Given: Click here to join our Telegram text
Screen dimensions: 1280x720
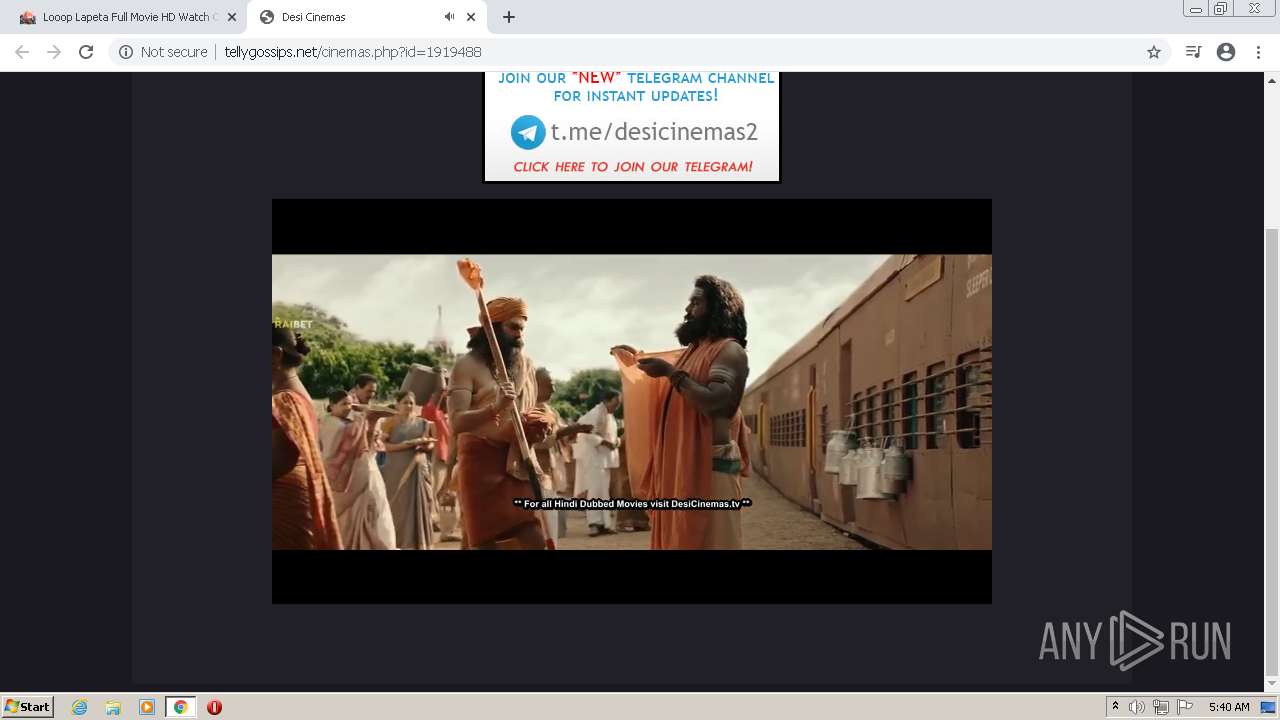Looking at the screenshot, I should tap(633, 167).
